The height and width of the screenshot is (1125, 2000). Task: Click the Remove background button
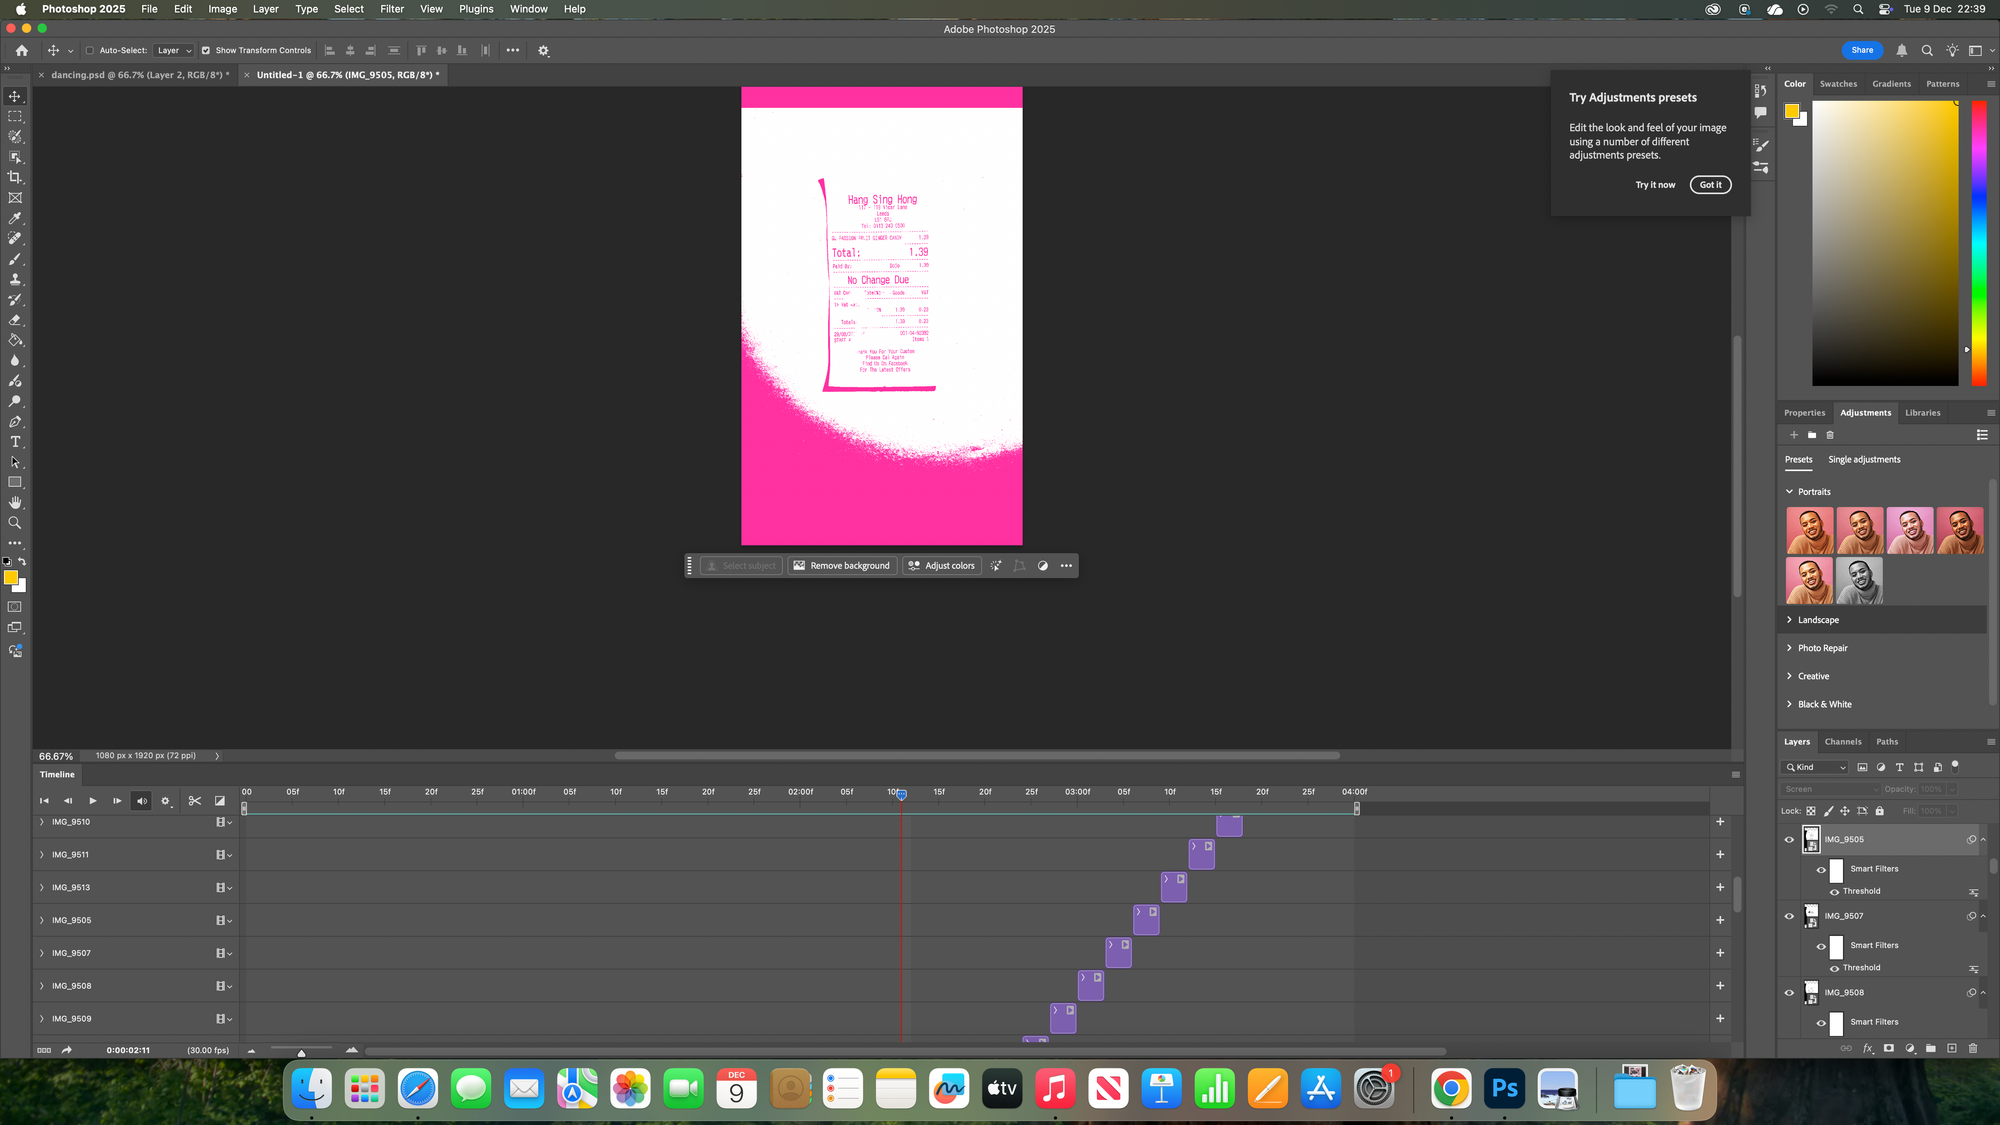click(x=841, y=566)
